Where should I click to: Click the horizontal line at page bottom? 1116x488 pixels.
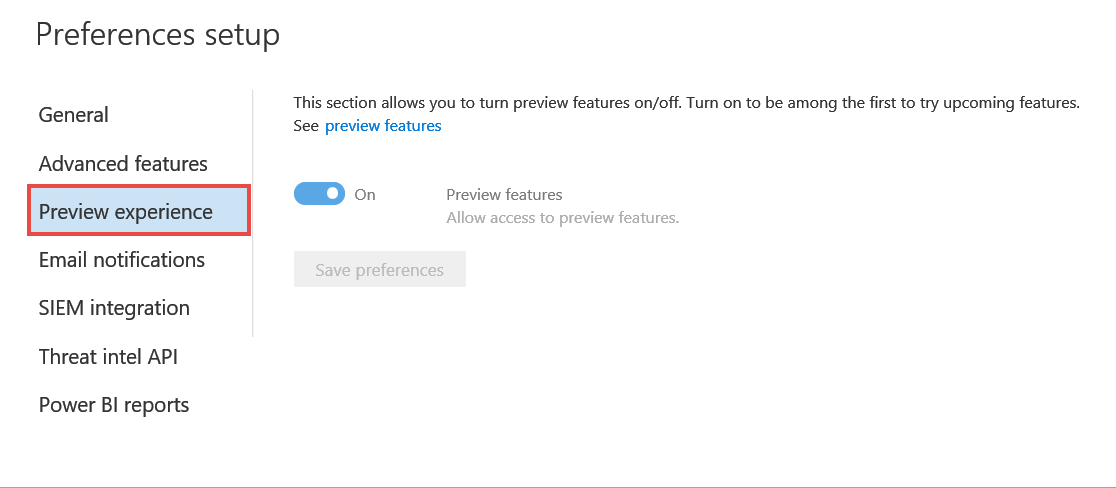pyautogui.click(x=558, y=487)
